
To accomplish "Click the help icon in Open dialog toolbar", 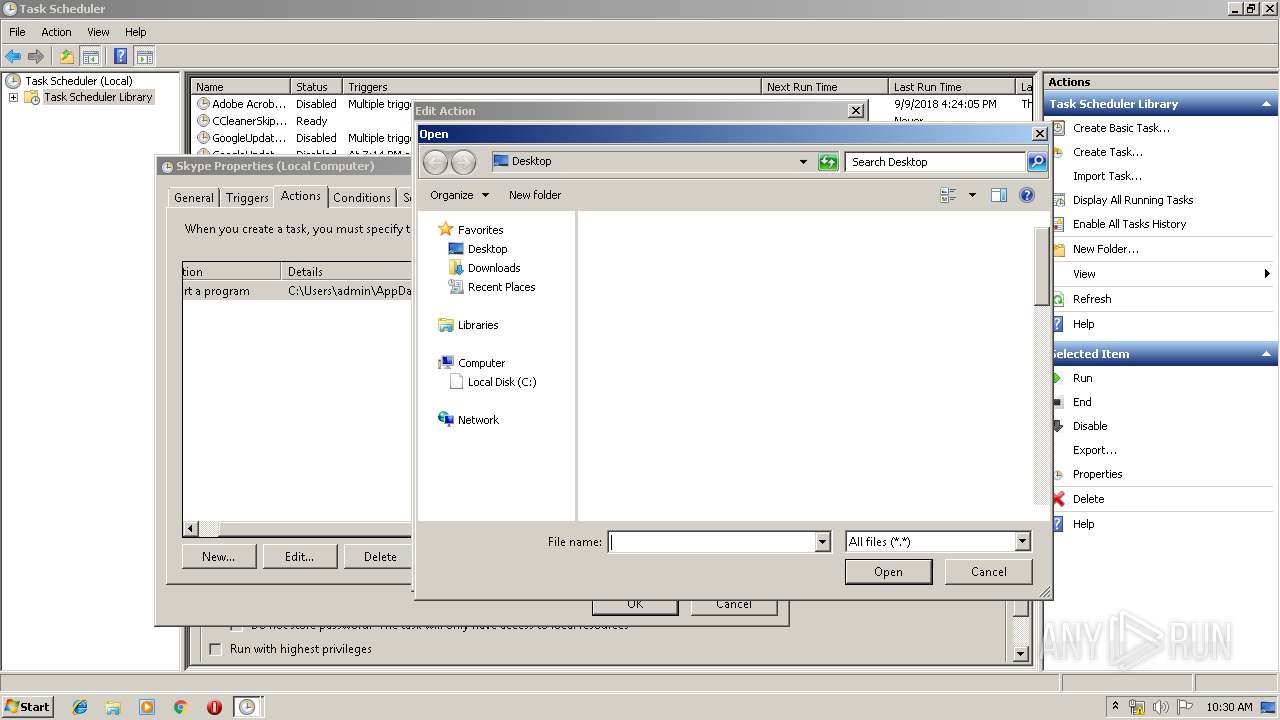I will [x=1026, y=195].
